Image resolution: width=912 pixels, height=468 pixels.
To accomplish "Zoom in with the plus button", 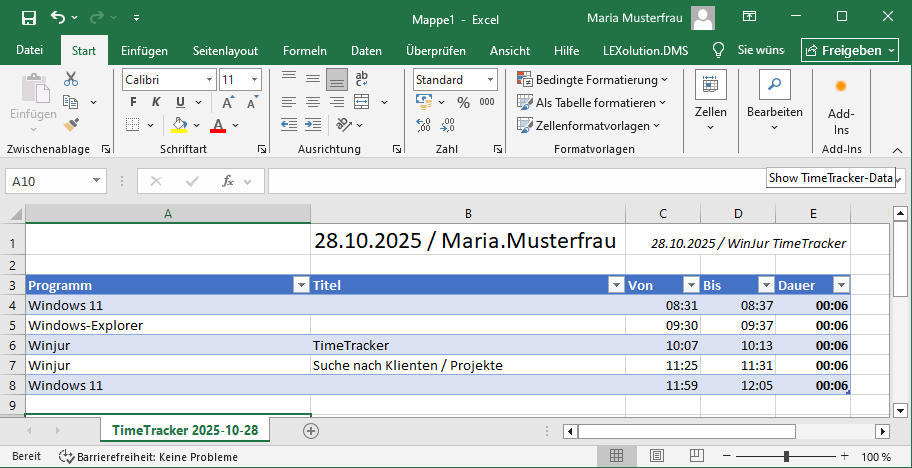I will (x=845, y=456).
